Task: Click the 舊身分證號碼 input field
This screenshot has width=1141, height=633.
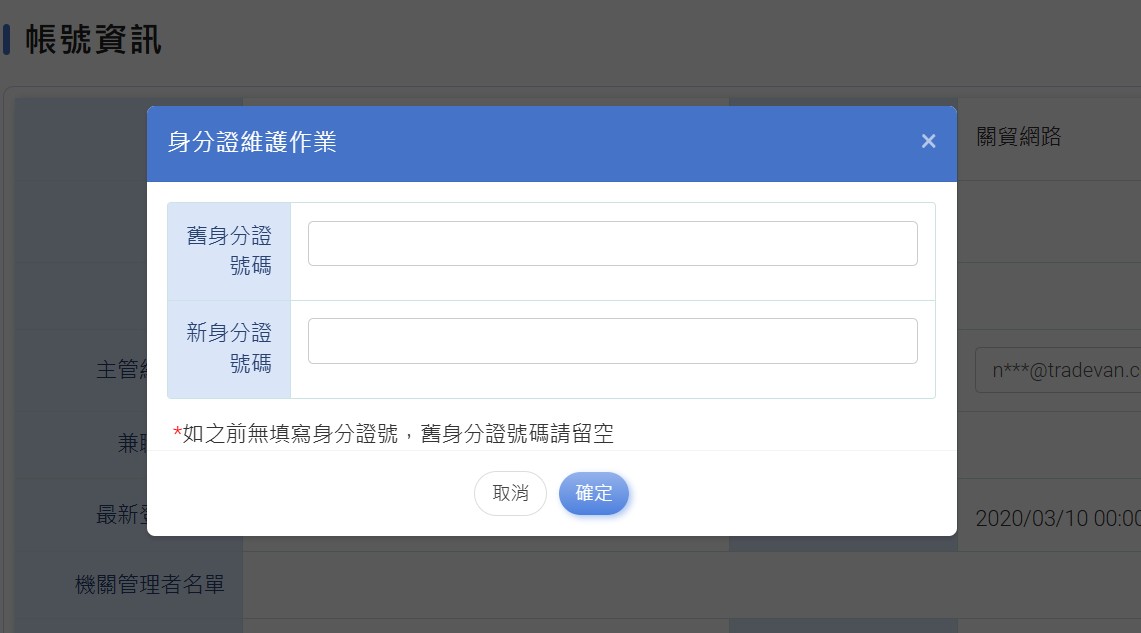Action: coord(613,244)
